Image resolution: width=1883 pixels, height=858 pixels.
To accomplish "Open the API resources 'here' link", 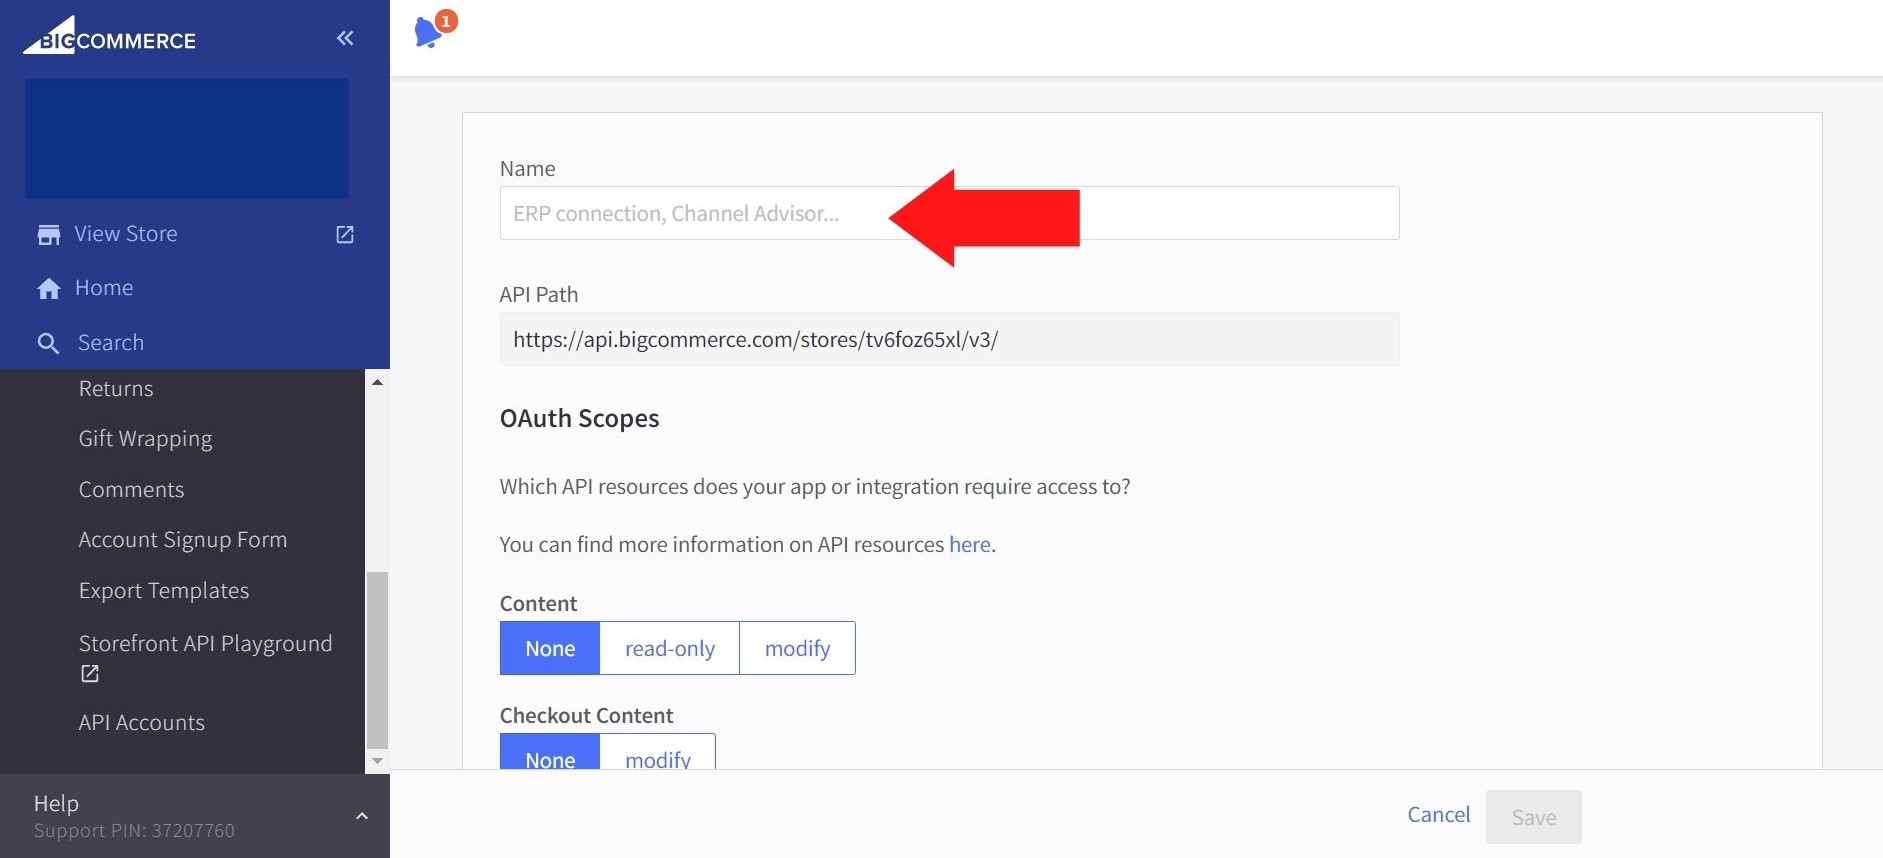I will (969, 545).
